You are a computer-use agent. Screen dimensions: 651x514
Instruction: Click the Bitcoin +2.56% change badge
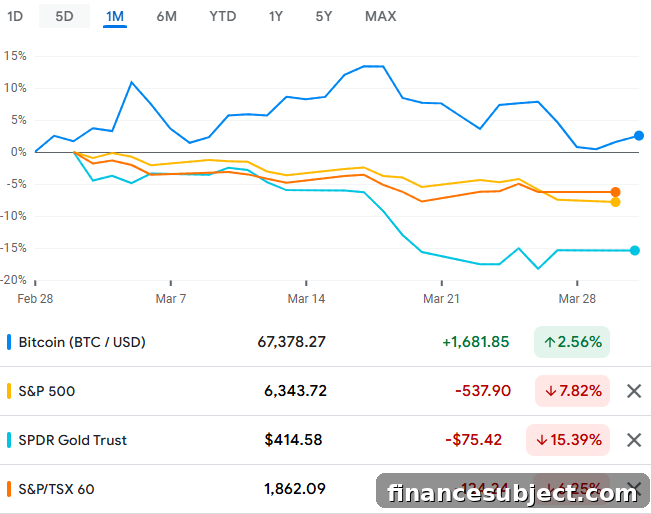[572, 342]
